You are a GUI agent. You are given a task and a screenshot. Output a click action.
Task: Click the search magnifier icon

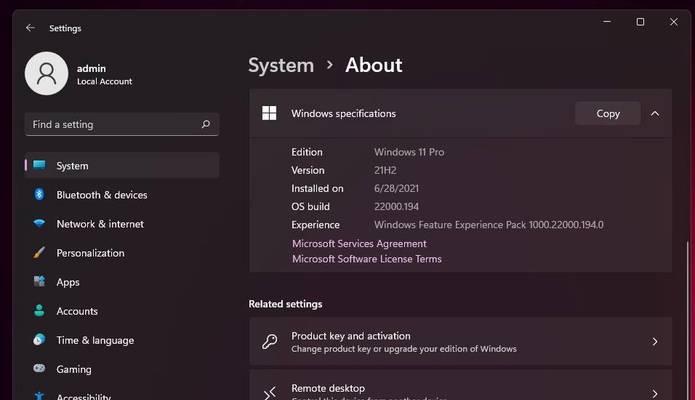pos(206,124)
